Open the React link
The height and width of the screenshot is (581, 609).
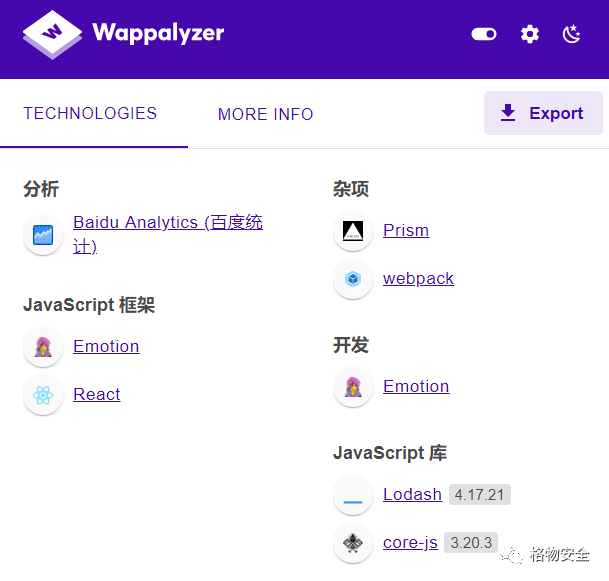(x=97, y=394)
